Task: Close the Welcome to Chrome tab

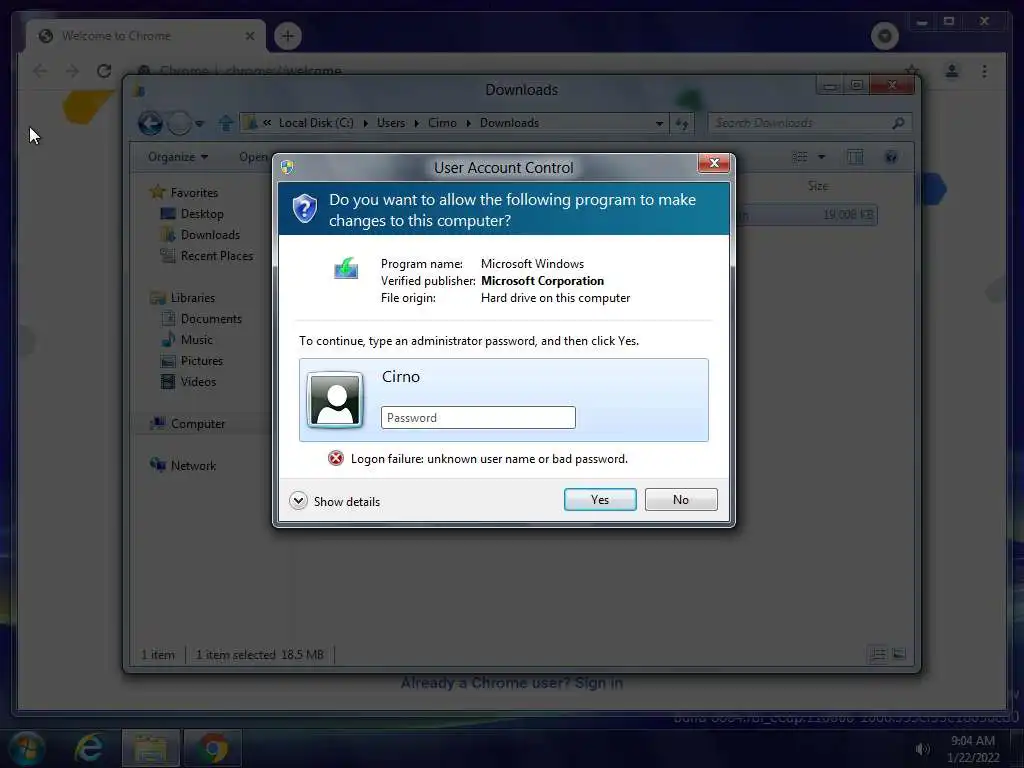Action: pyautogui.click(x=250, y=36)
